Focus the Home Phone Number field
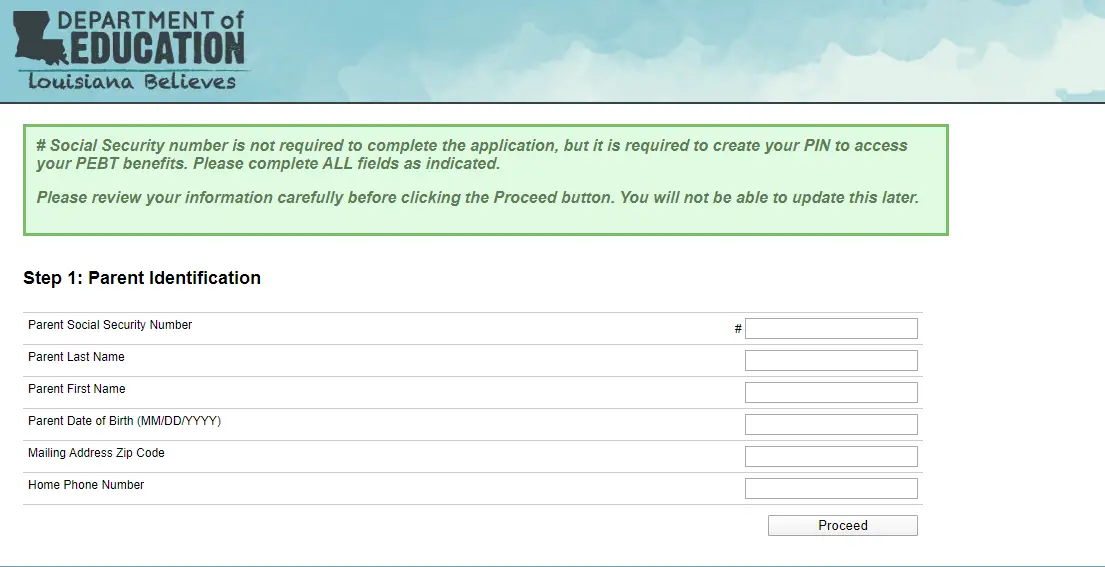1105x567 pixels. [831, 489]
